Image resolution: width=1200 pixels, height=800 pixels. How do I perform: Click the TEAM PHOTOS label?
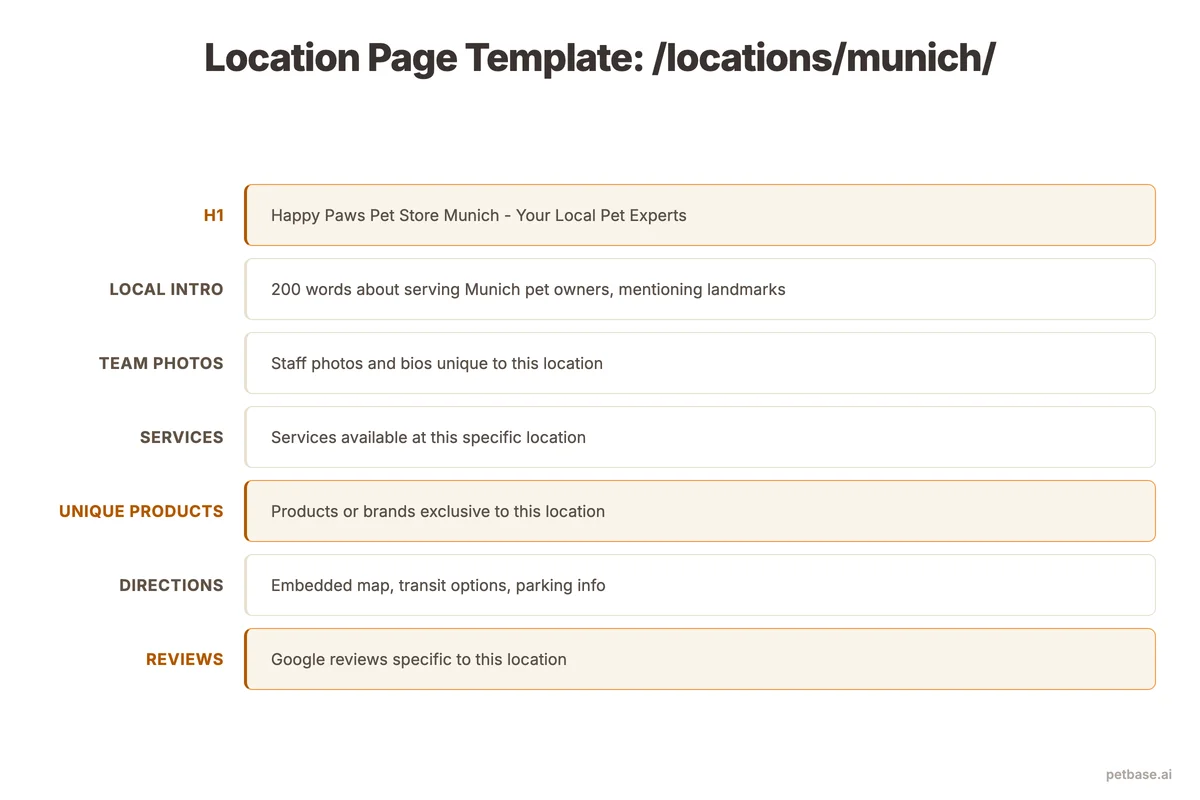pos(161,363)
